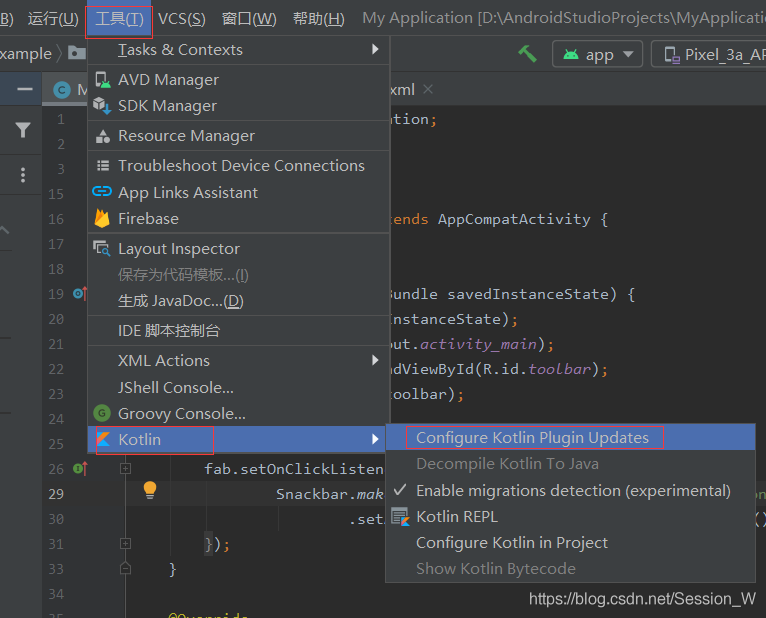The image size is (766, 618).
Task: Click toolbar id reference in code
Action: [x=560, y=369]
